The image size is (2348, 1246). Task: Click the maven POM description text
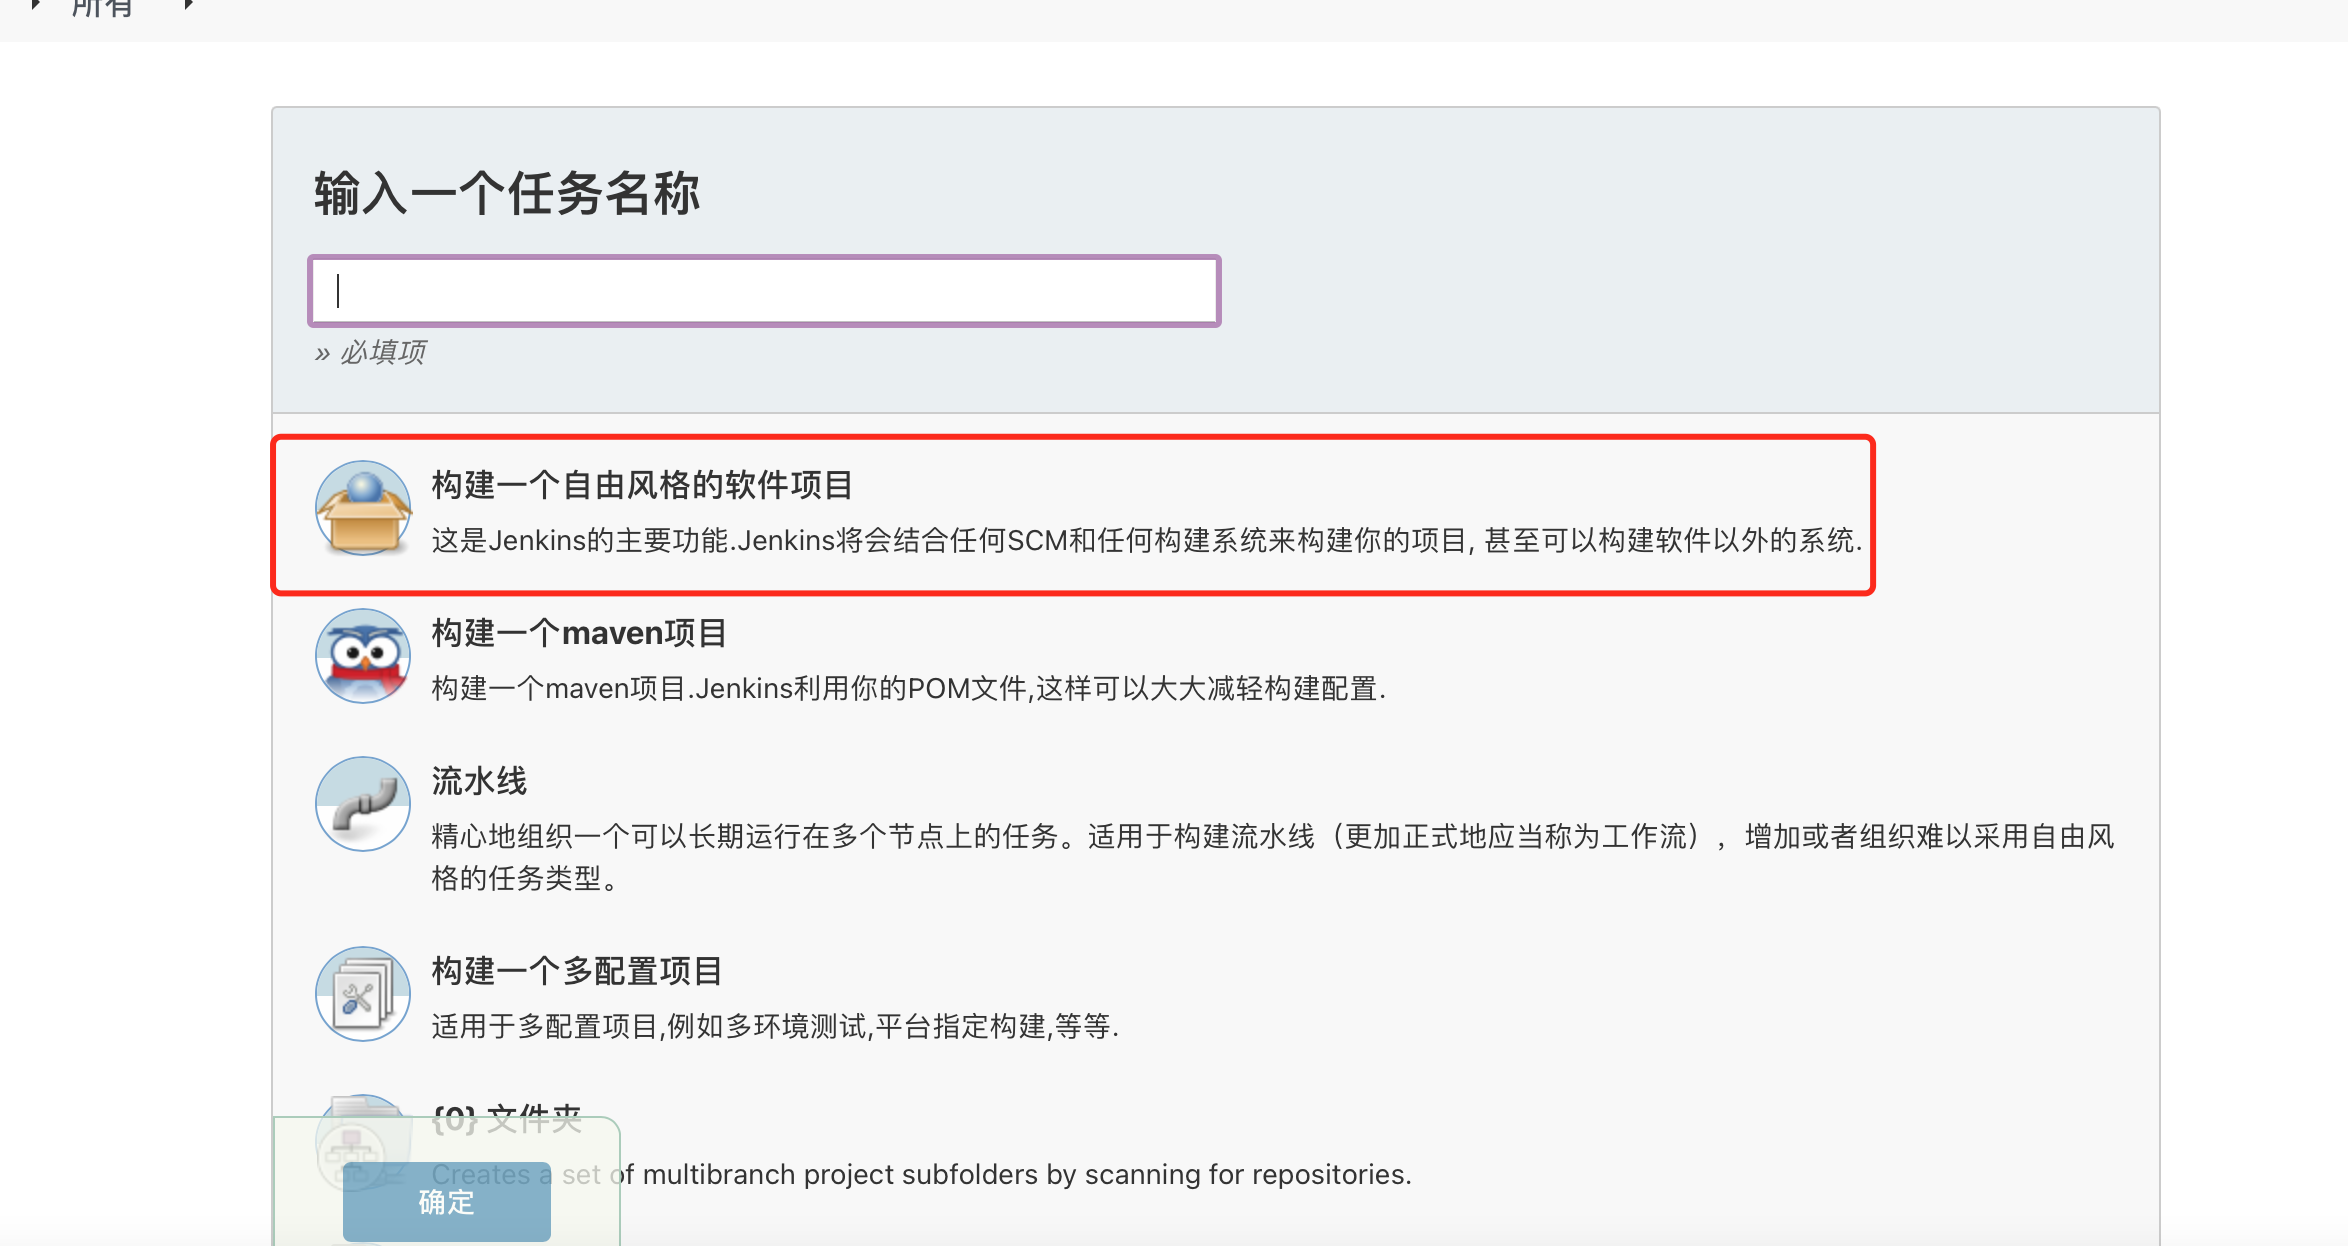tap(908, 689)
